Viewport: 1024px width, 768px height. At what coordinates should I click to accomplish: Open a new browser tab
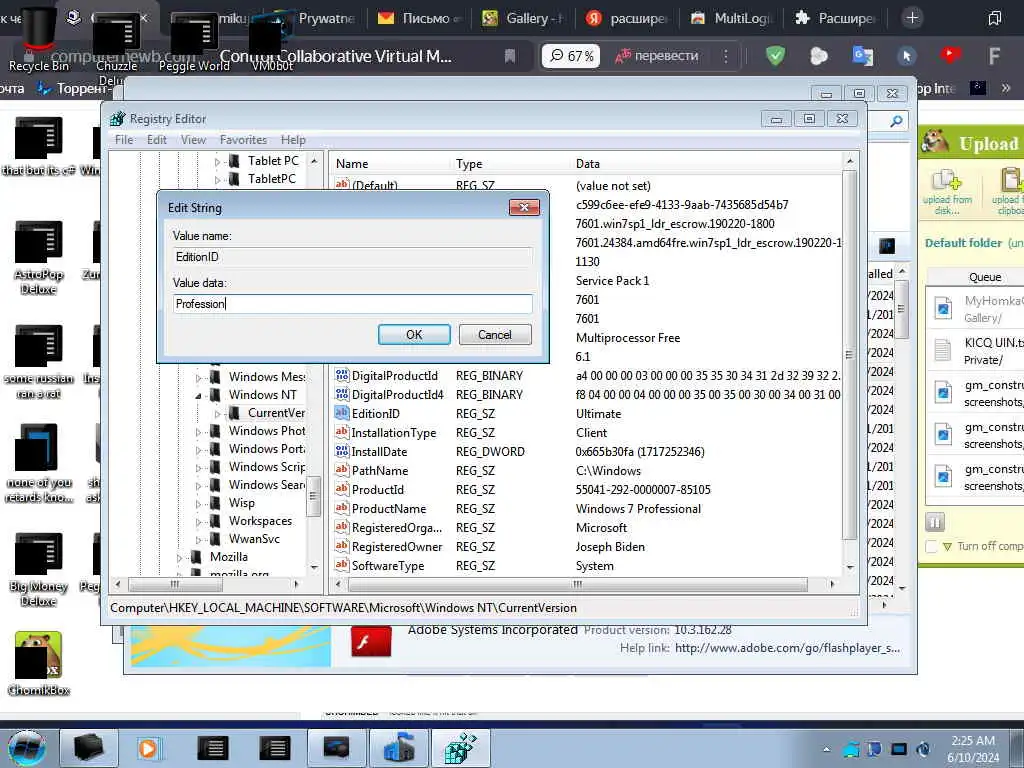click(x=912, y=18)
